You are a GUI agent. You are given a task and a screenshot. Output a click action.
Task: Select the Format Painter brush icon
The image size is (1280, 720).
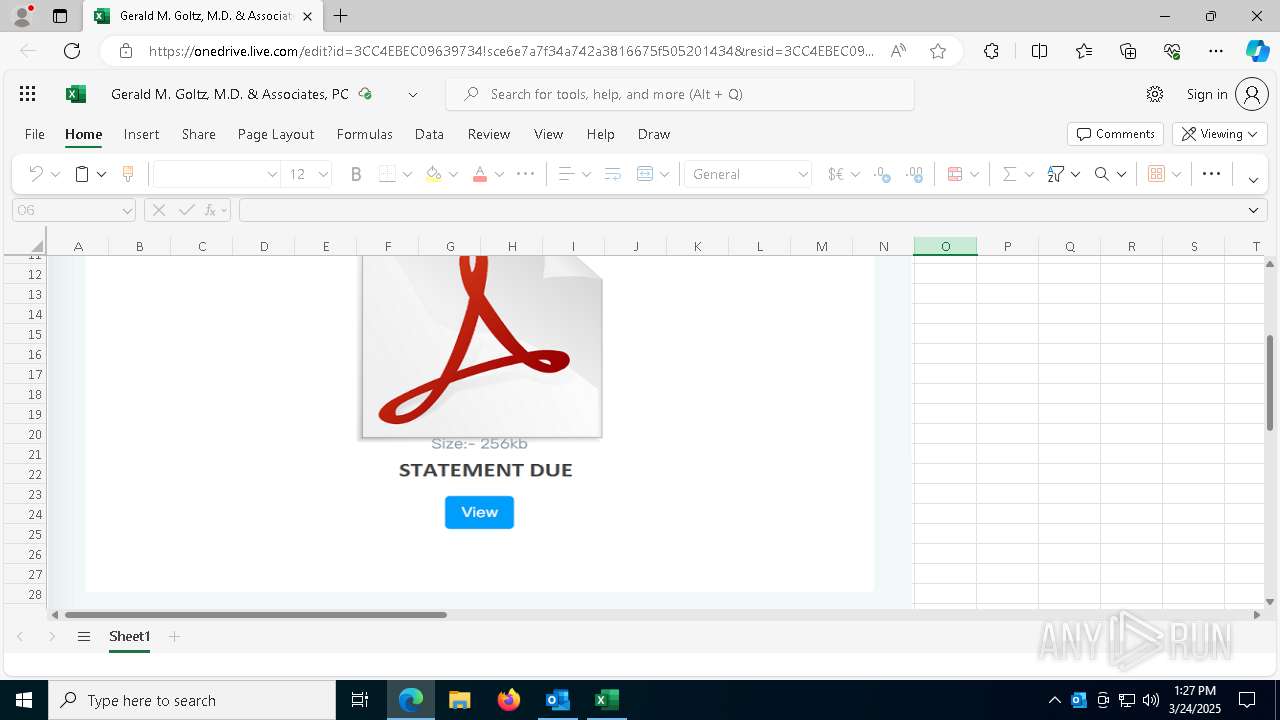128,174
